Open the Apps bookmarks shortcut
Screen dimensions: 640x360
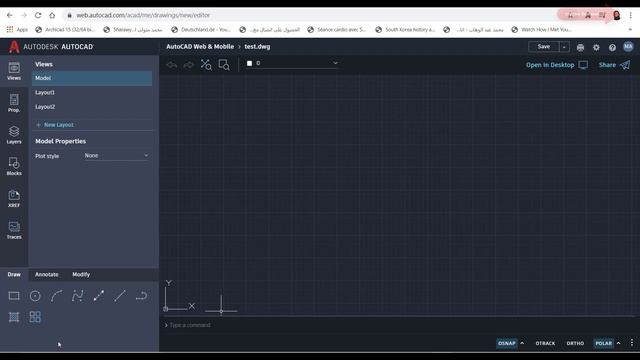point(17,29)
